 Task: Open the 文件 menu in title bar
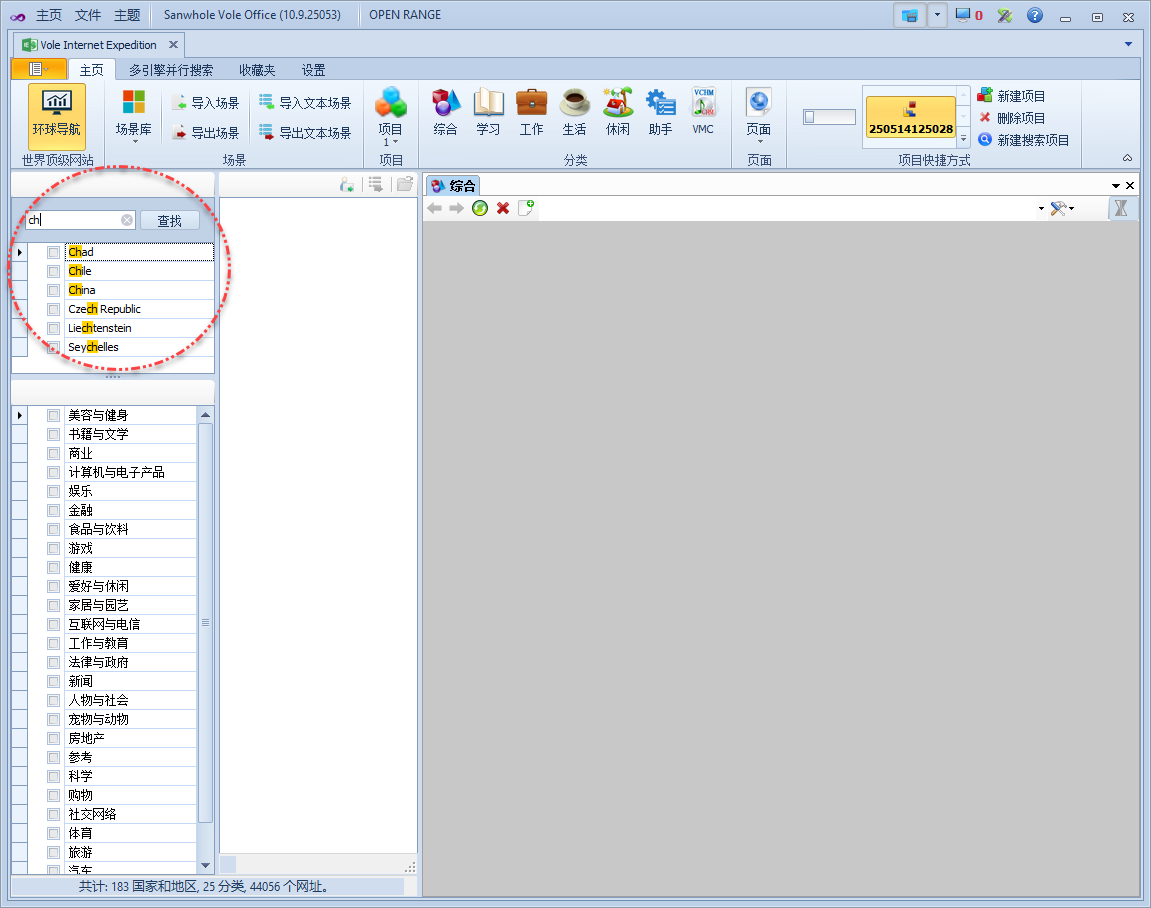click(88, 15)
